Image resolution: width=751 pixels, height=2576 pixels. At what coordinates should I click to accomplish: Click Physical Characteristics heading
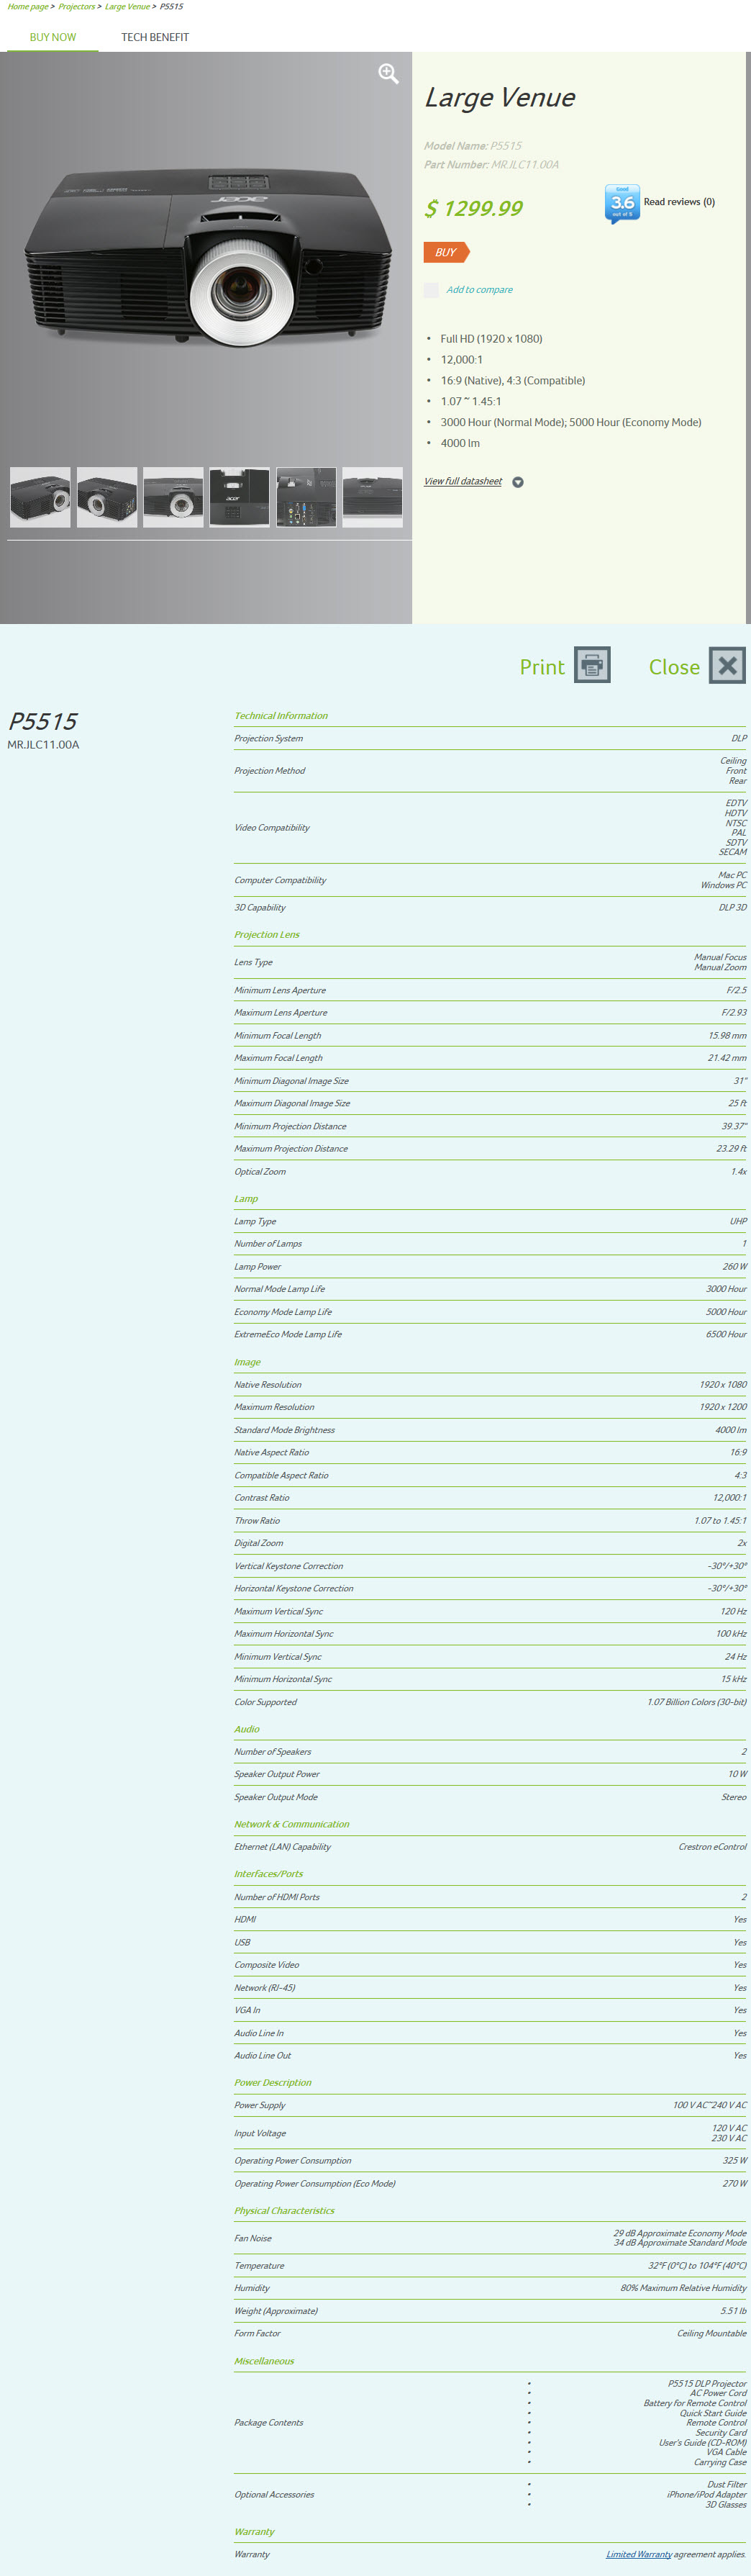point(284,2210)
